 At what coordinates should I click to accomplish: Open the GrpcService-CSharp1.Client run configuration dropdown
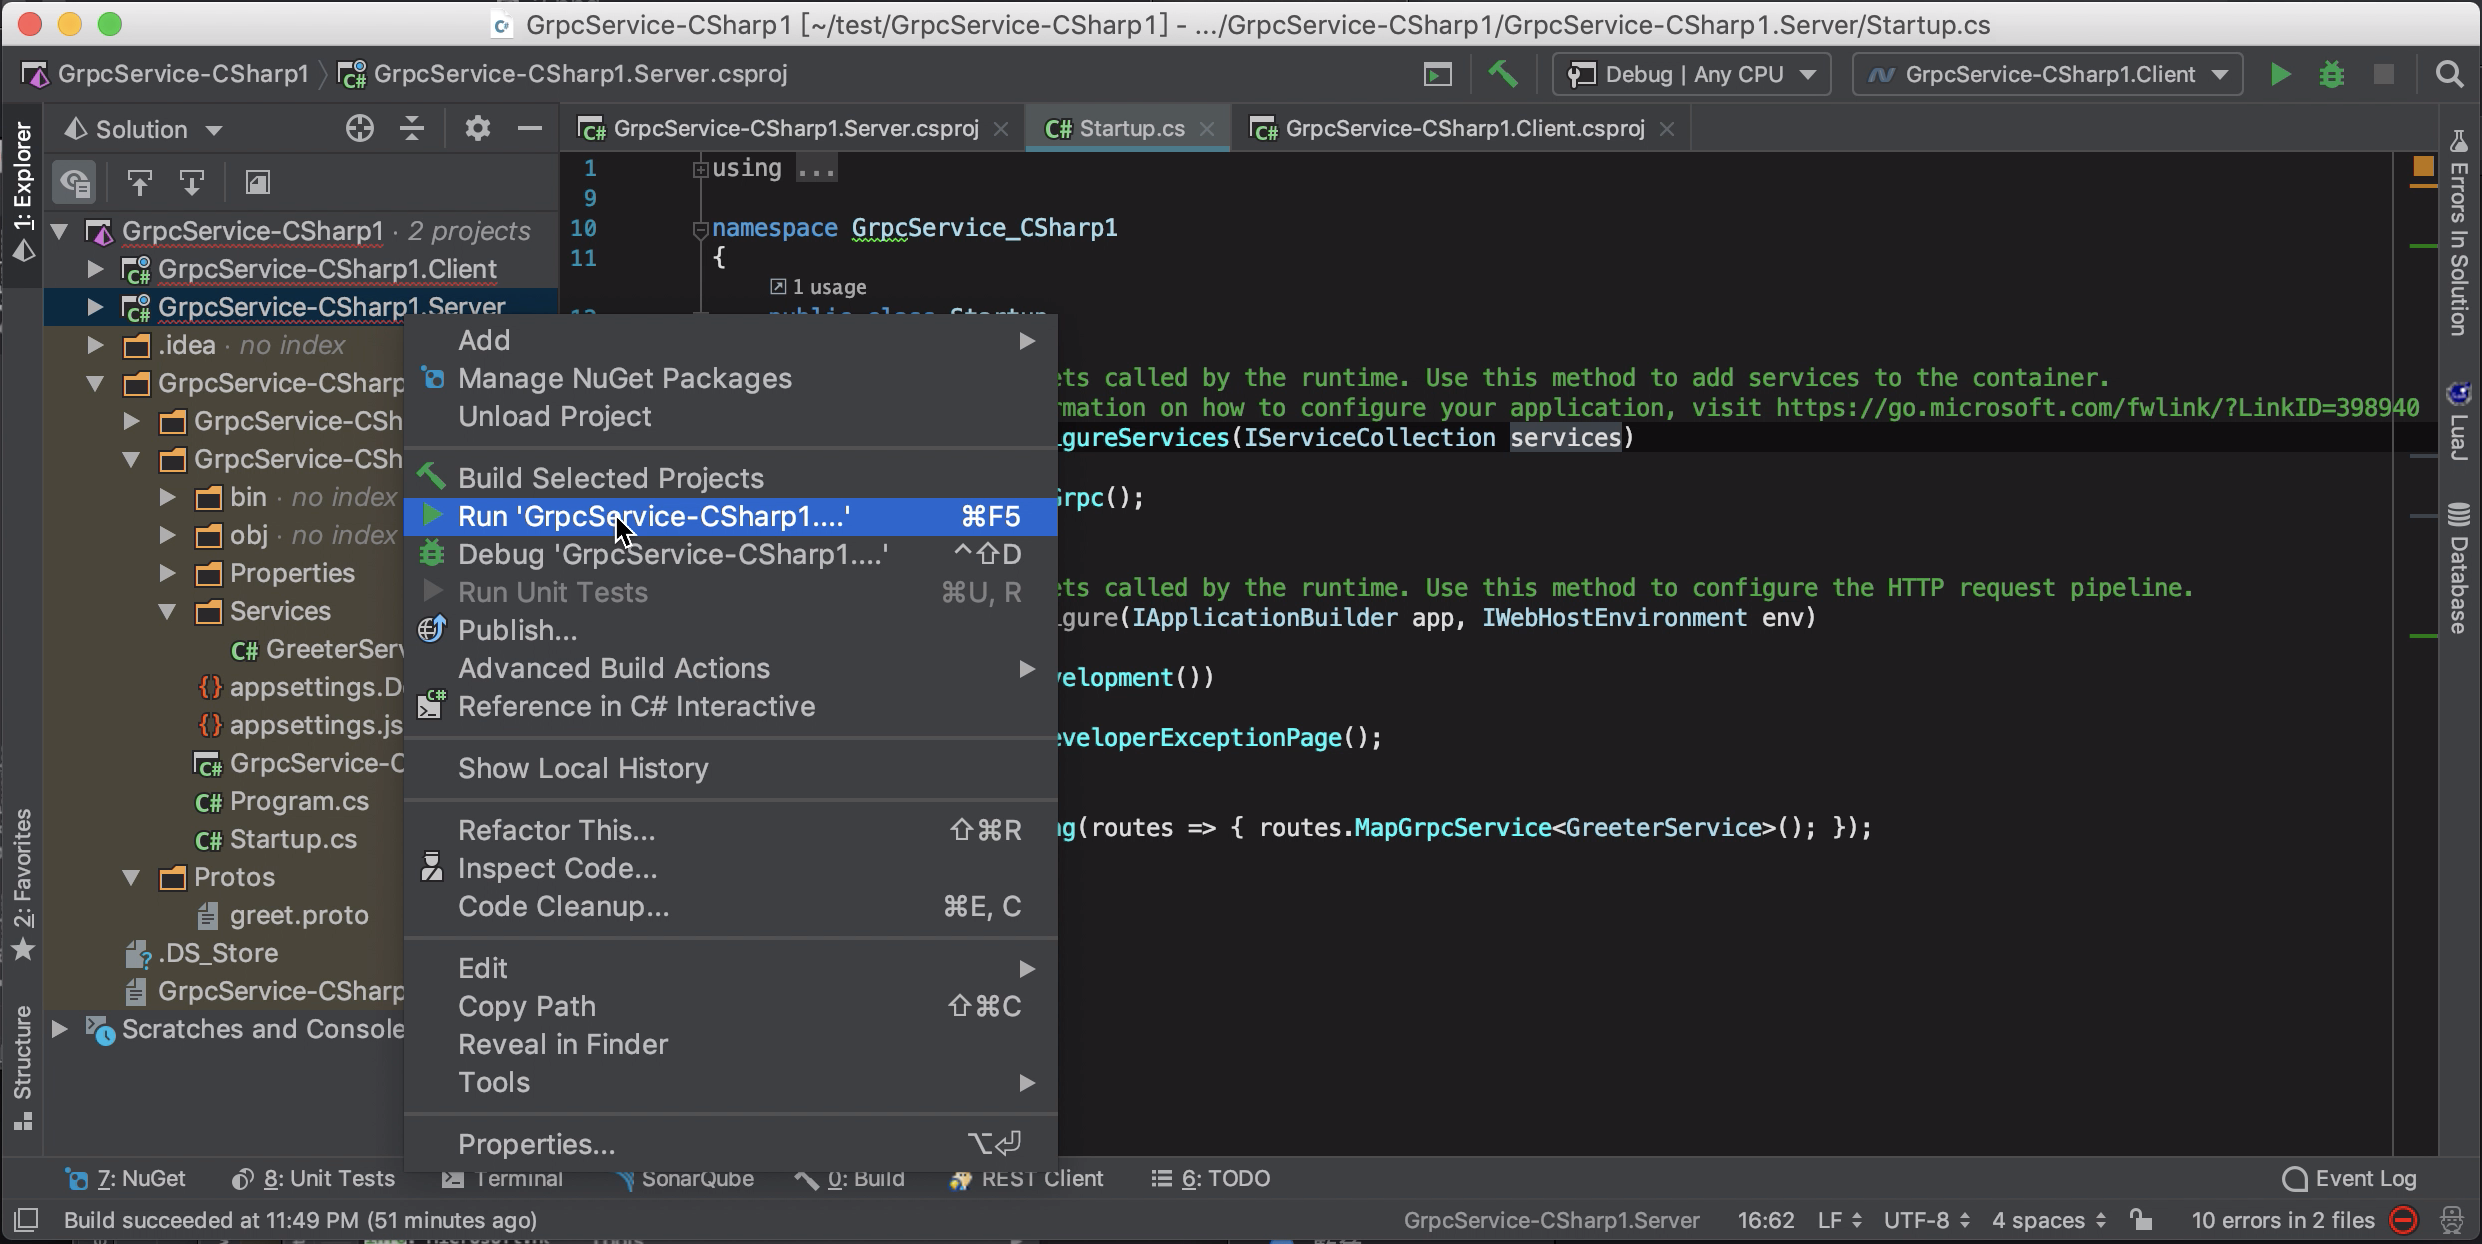pos(2047,74)
